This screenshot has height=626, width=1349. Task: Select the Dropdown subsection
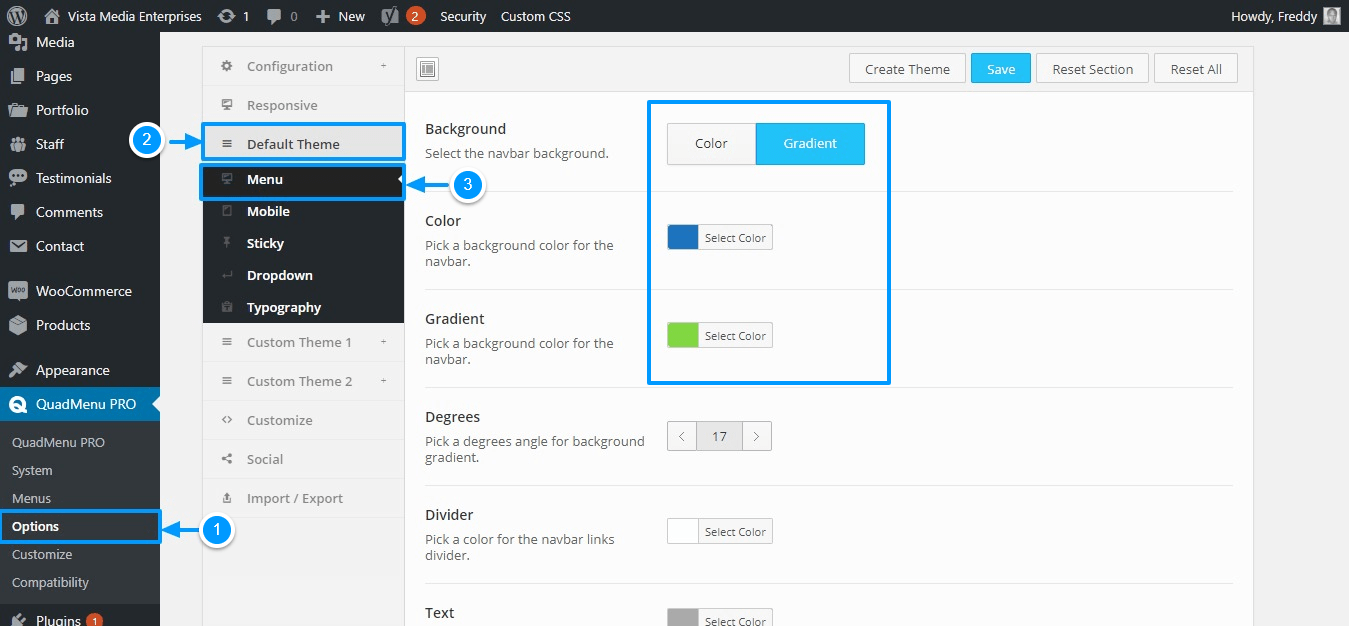click(303, 275)
